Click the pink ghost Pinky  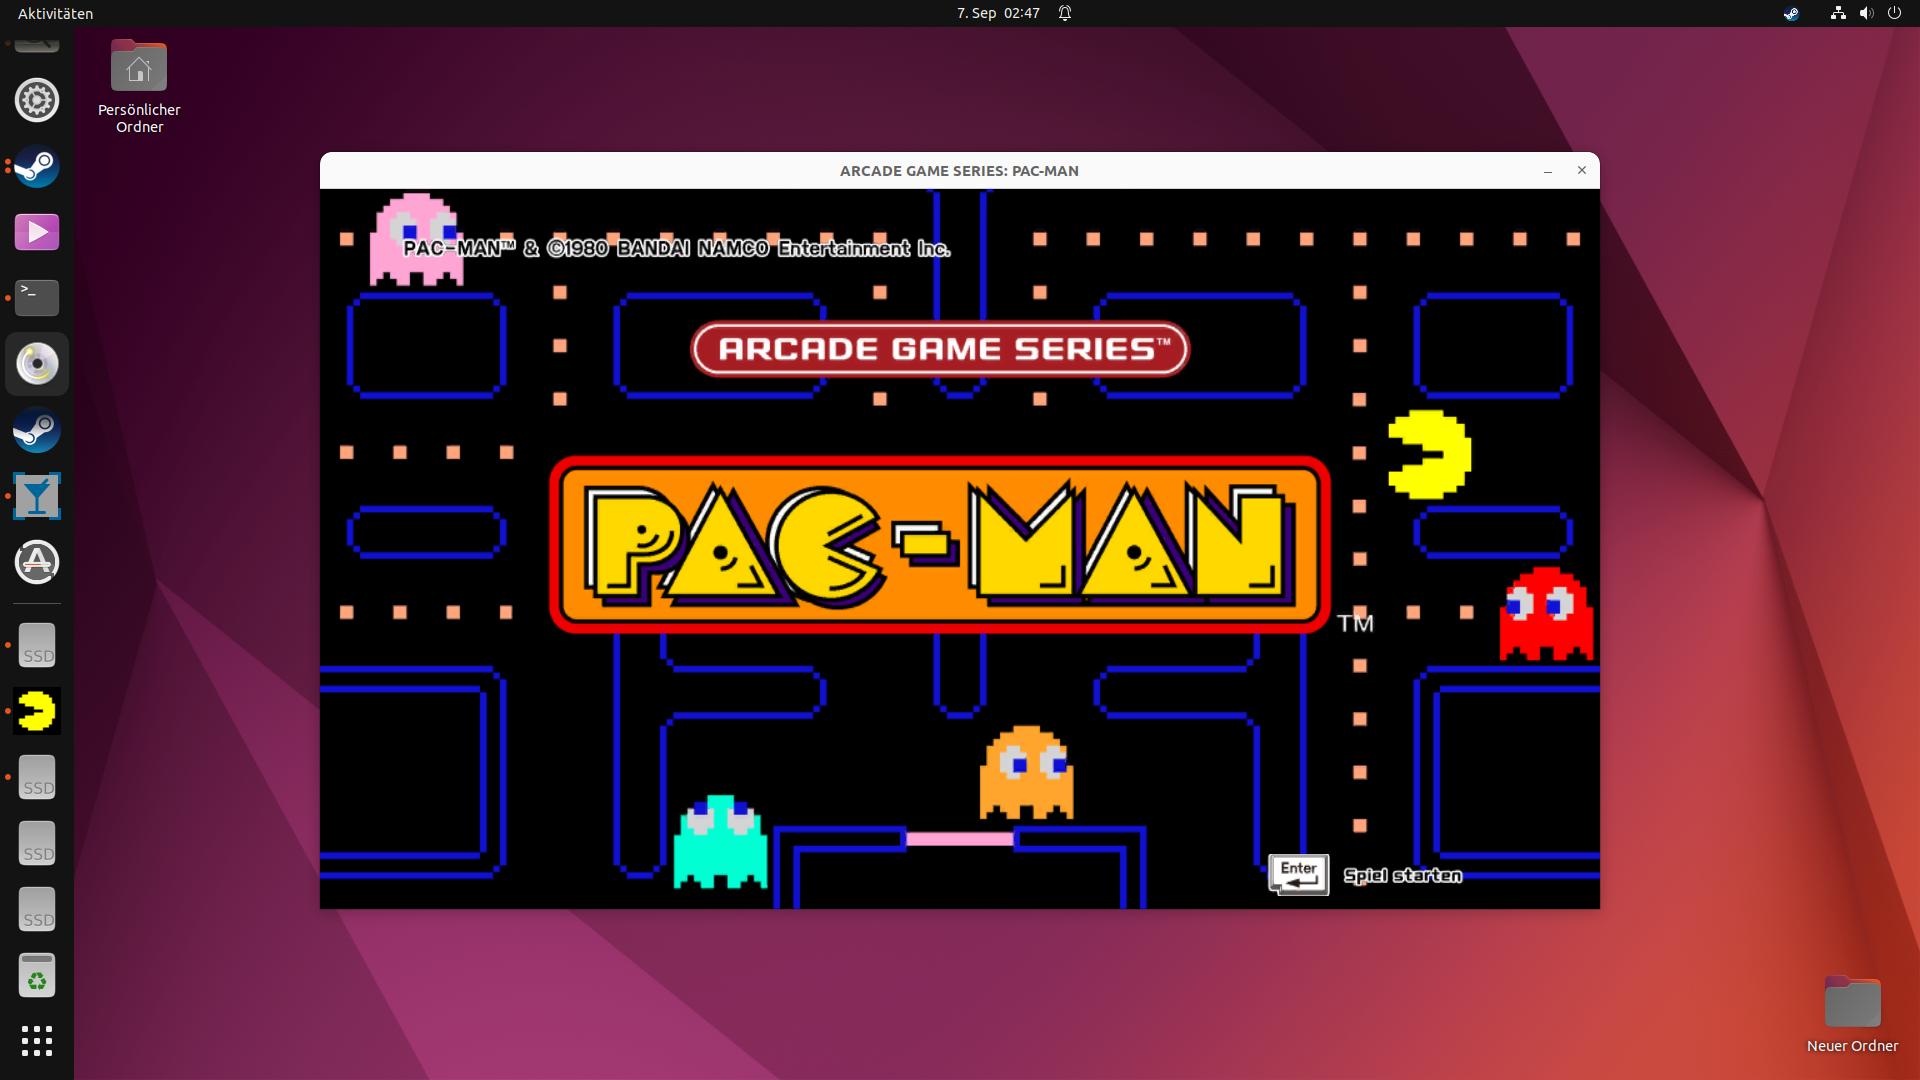[x=417, y=239]
